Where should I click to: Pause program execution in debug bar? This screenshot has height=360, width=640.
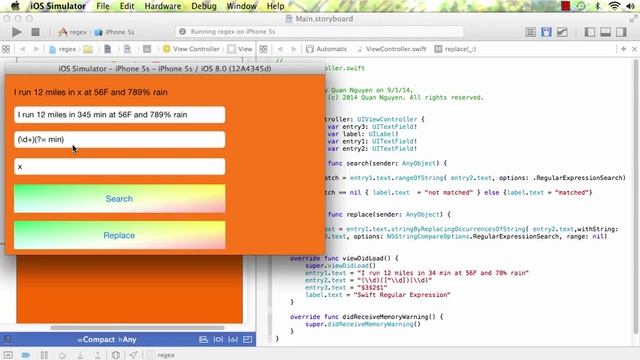click(x=44, y=355)
